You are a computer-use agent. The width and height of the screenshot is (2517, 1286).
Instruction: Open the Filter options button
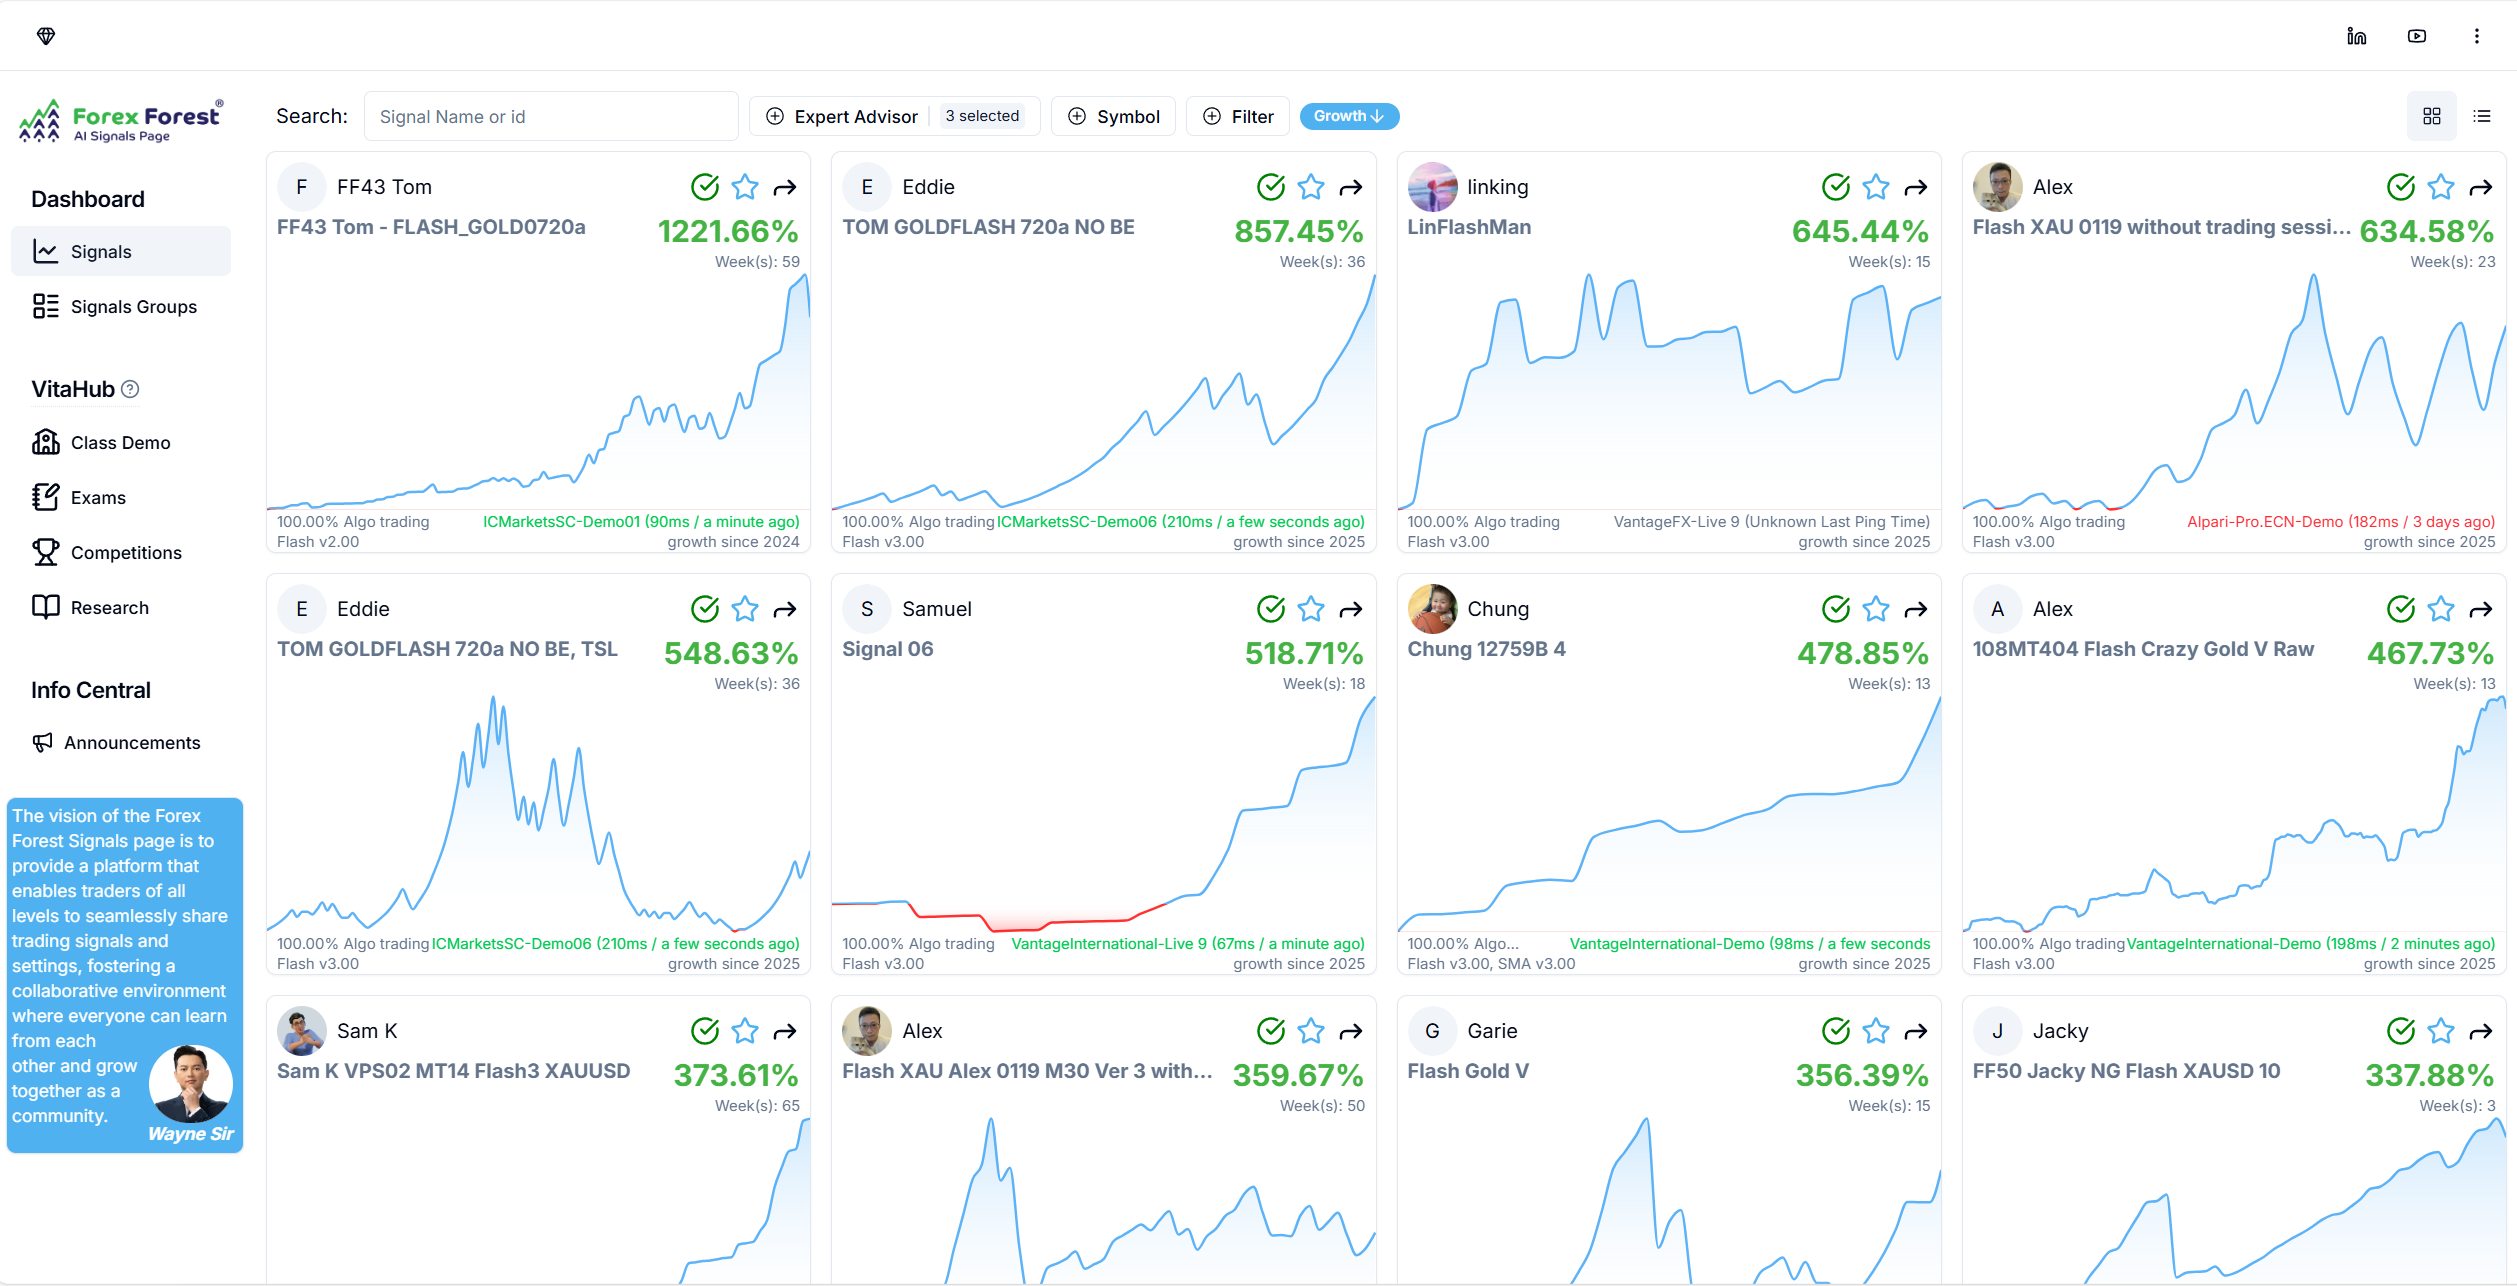pyautogui.click(x=1237, y=116)
